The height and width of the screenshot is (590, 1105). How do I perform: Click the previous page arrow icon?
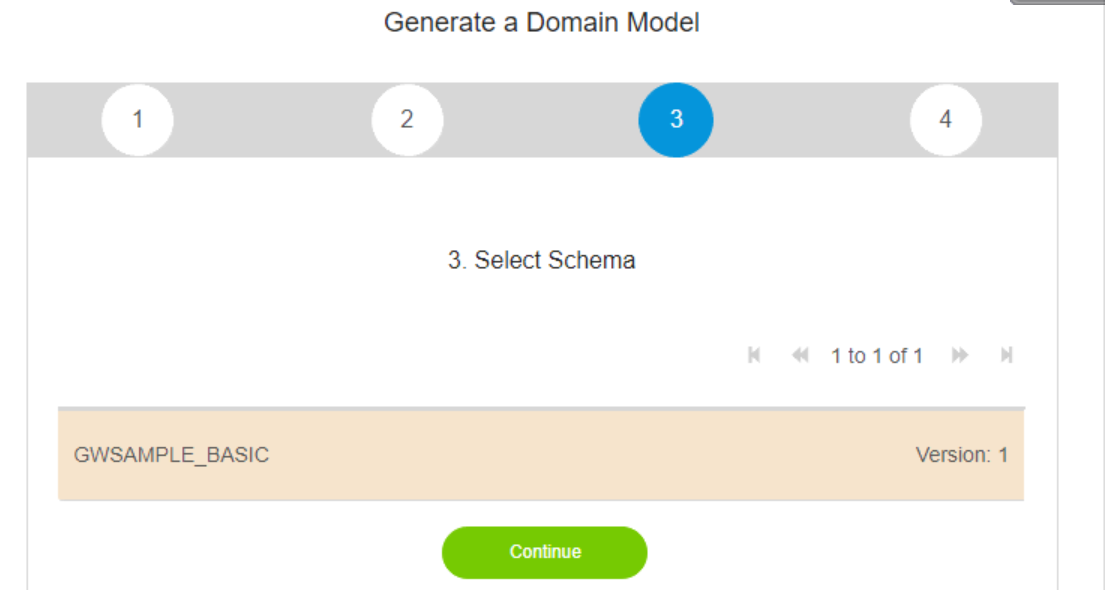pyautogui.click(x=800, y=355)
